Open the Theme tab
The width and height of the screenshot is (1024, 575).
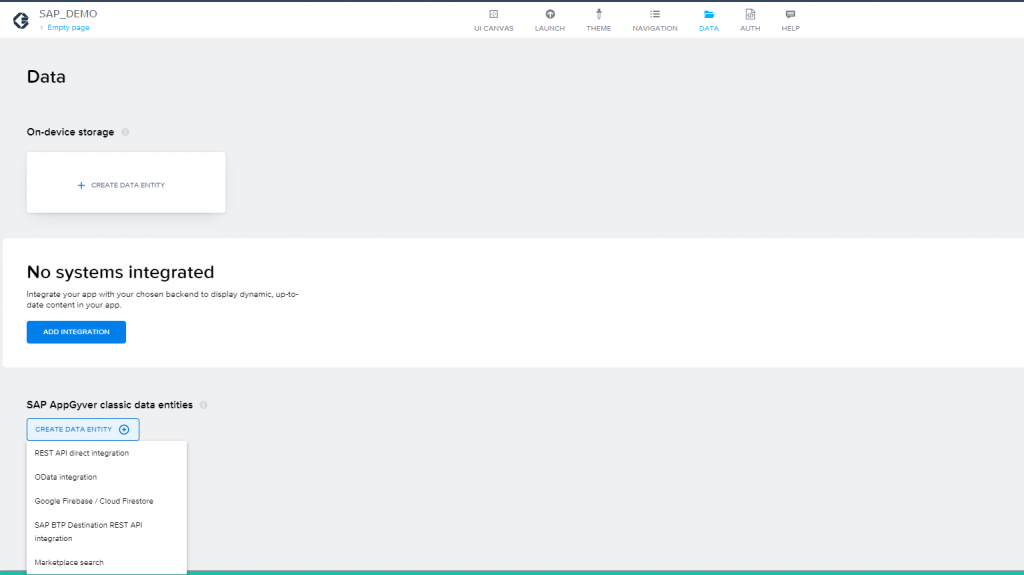pos(599,20)
